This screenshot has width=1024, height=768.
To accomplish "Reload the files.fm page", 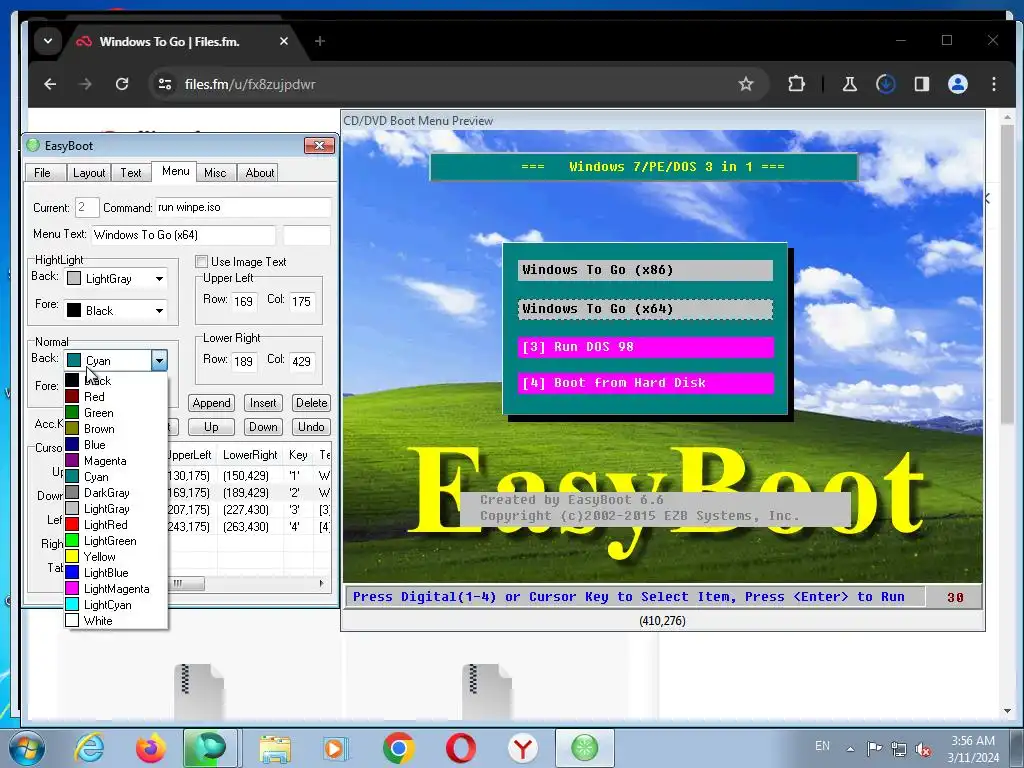I will [x=121, y=84].
